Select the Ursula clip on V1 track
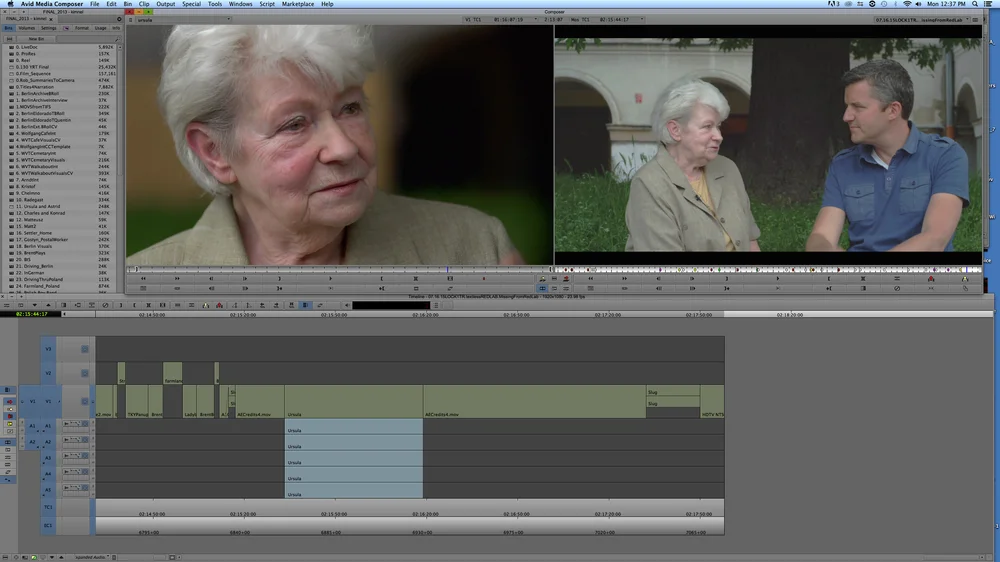This screenshot has height=562, width=1000. pos(354,401)
